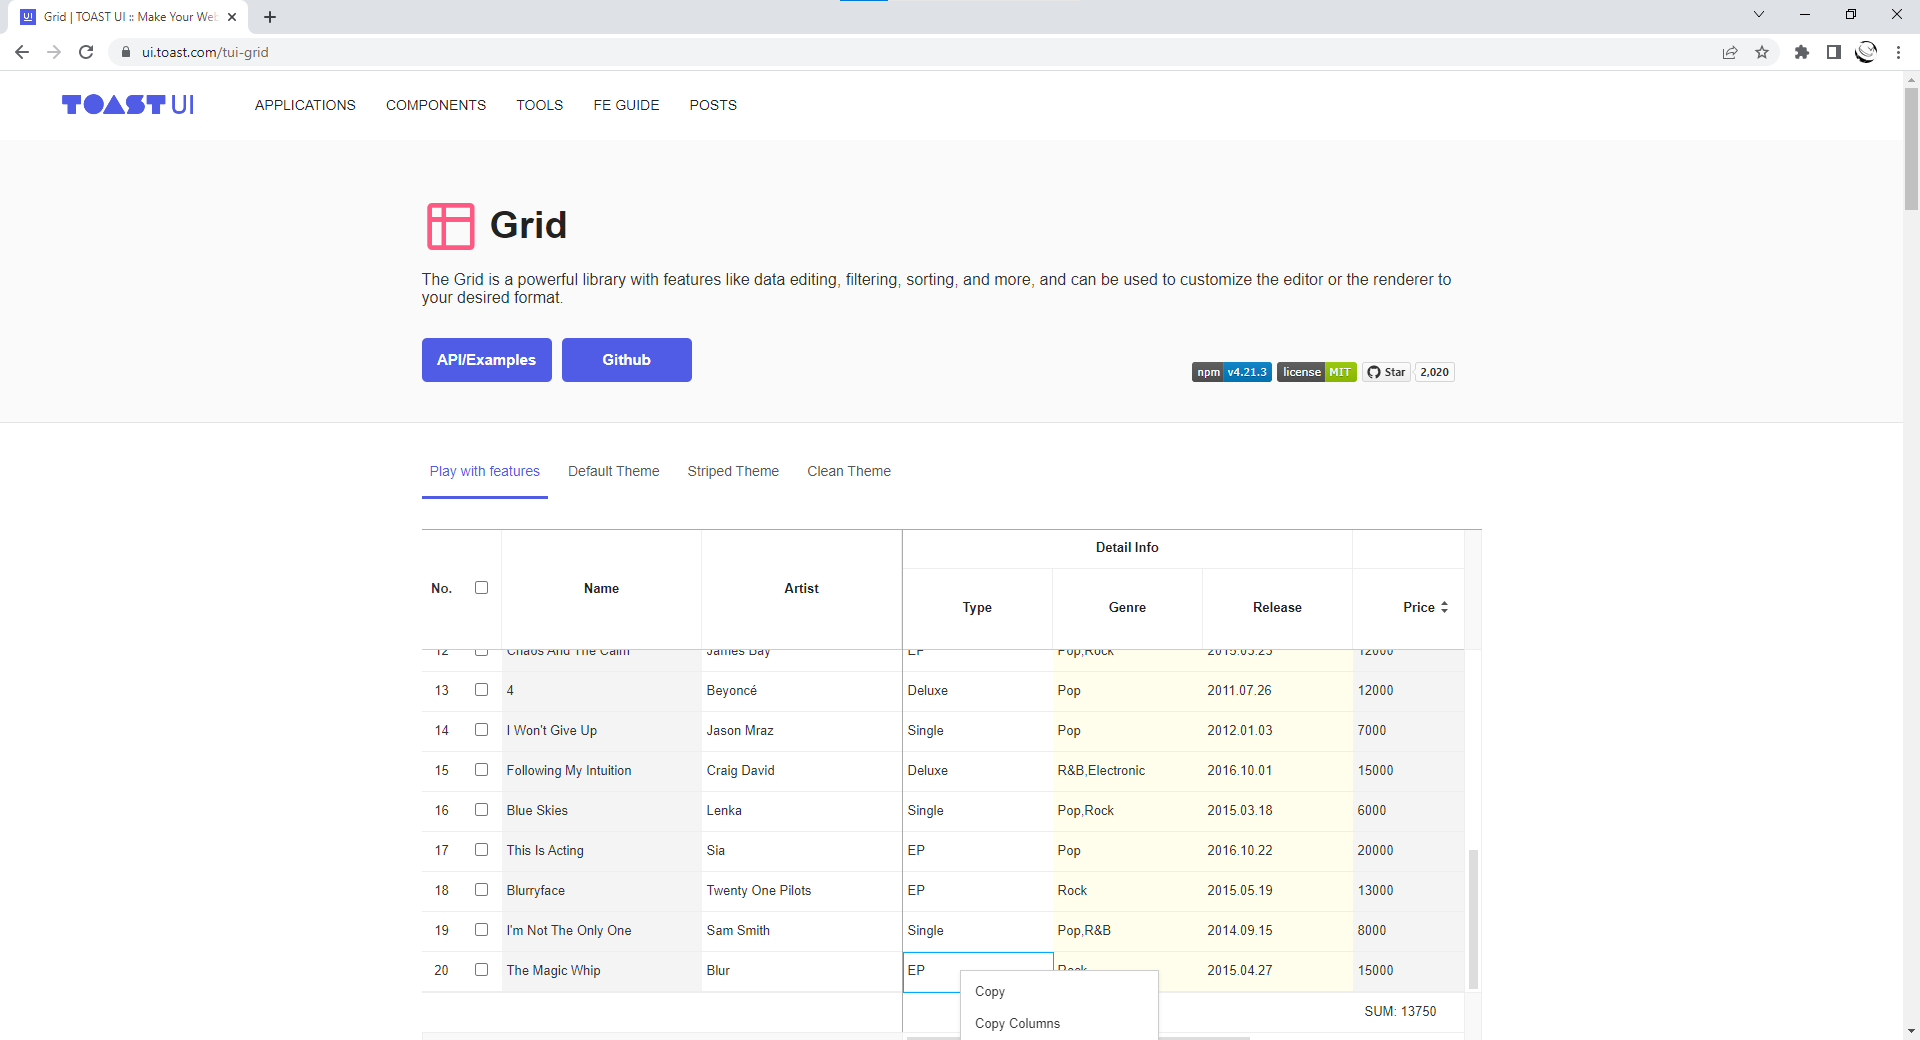The width and height of the screenshot is (1920, 1040).
Task: View site lock information icon
Action: [x=126, y=52]
